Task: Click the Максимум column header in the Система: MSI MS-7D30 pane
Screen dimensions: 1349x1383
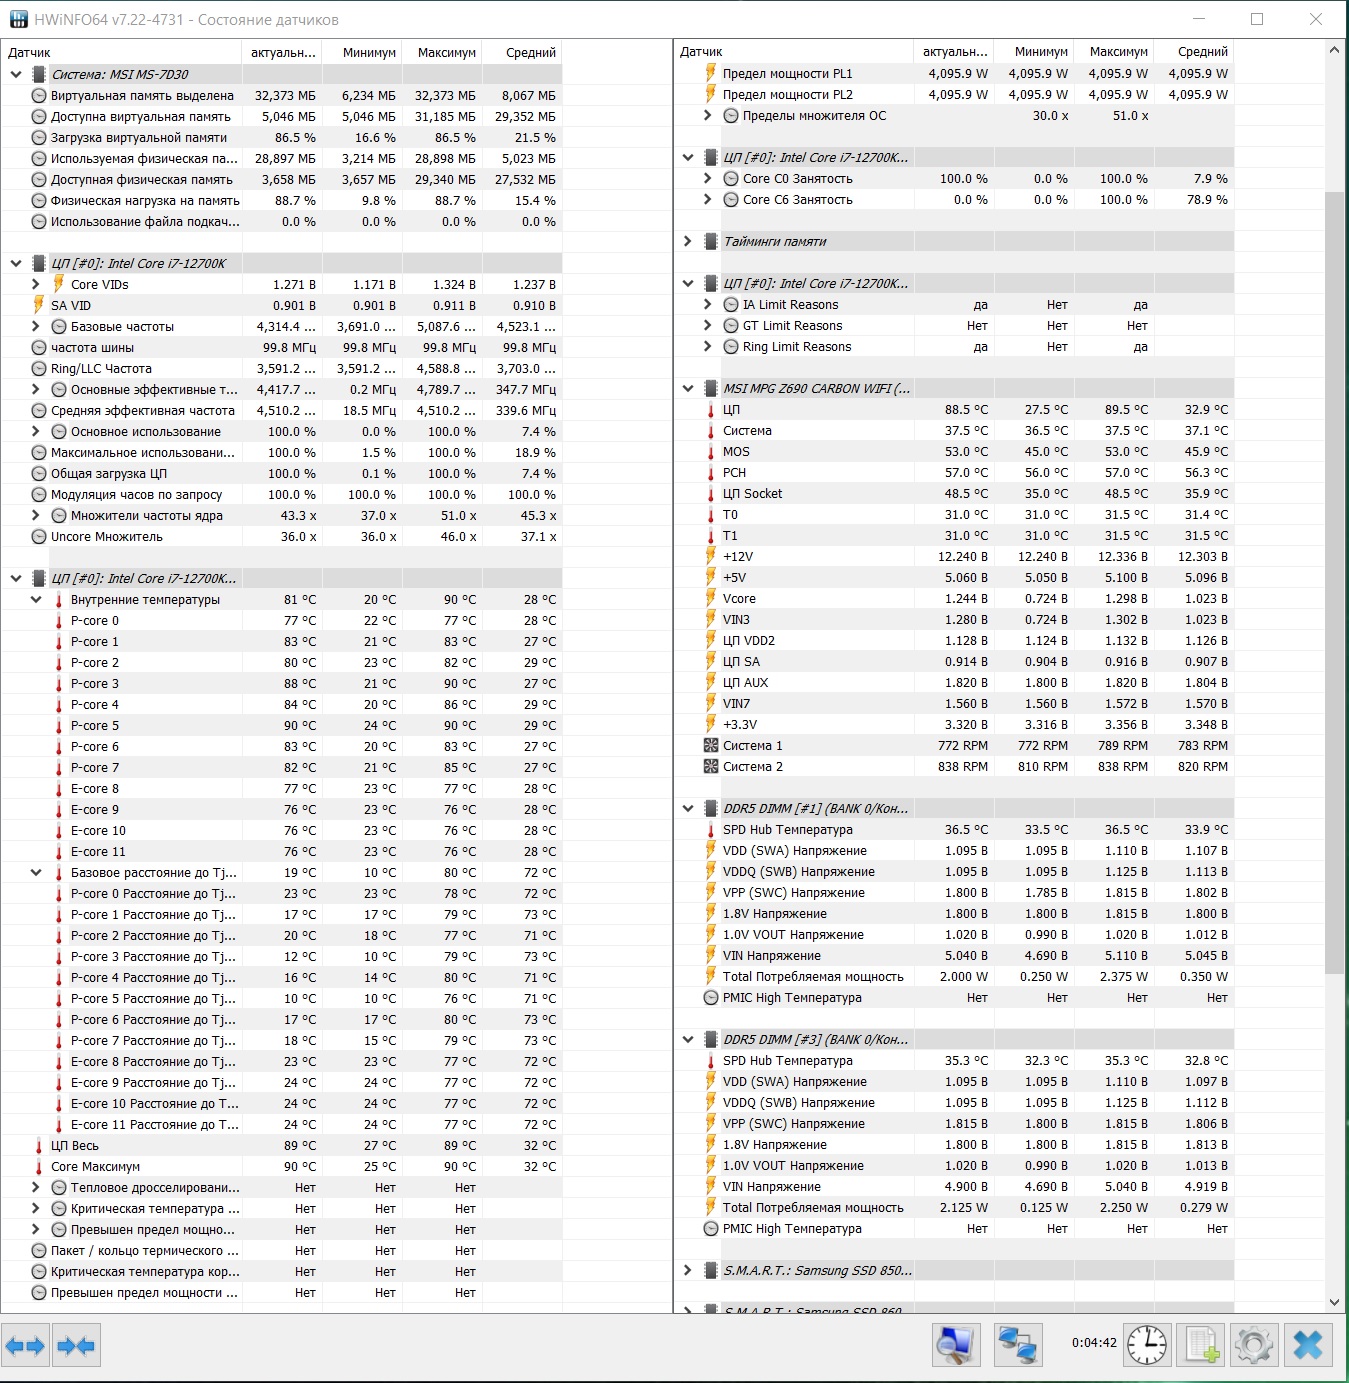Action: click(x=442, y=52)
